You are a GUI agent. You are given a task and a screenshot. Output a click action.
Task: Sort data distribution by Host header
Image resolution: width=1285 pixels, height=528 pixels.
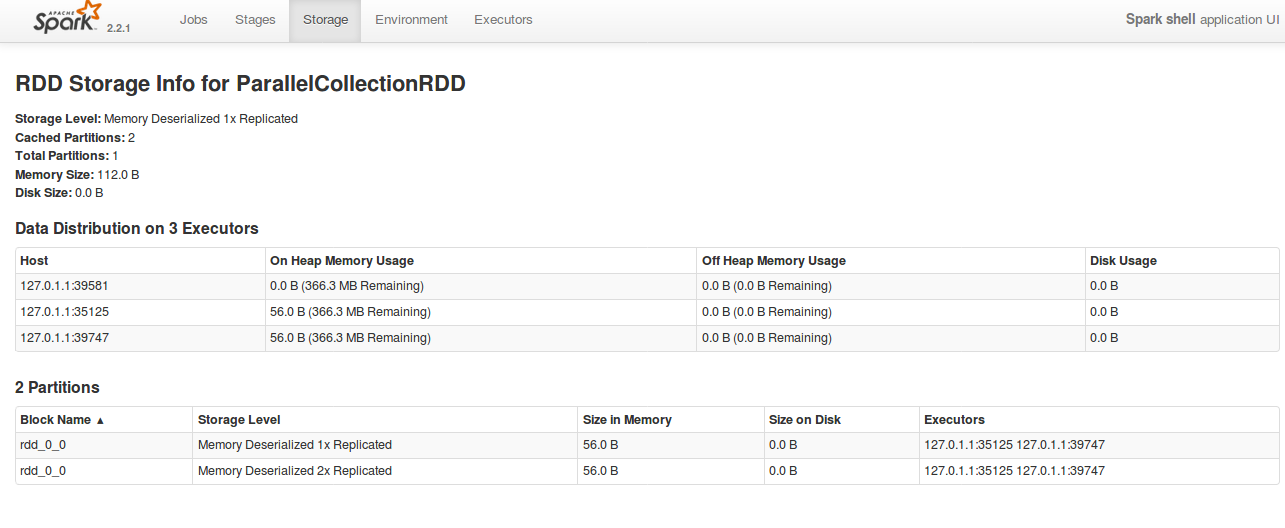tap(34, 261)
